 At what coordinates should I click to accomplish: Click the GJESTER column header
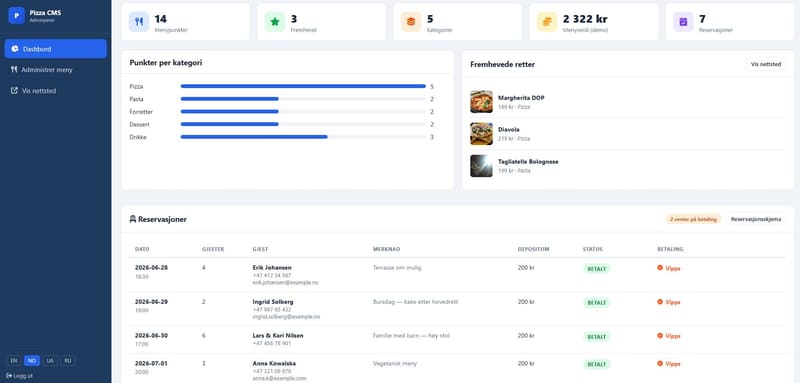[x=213, y=249]
